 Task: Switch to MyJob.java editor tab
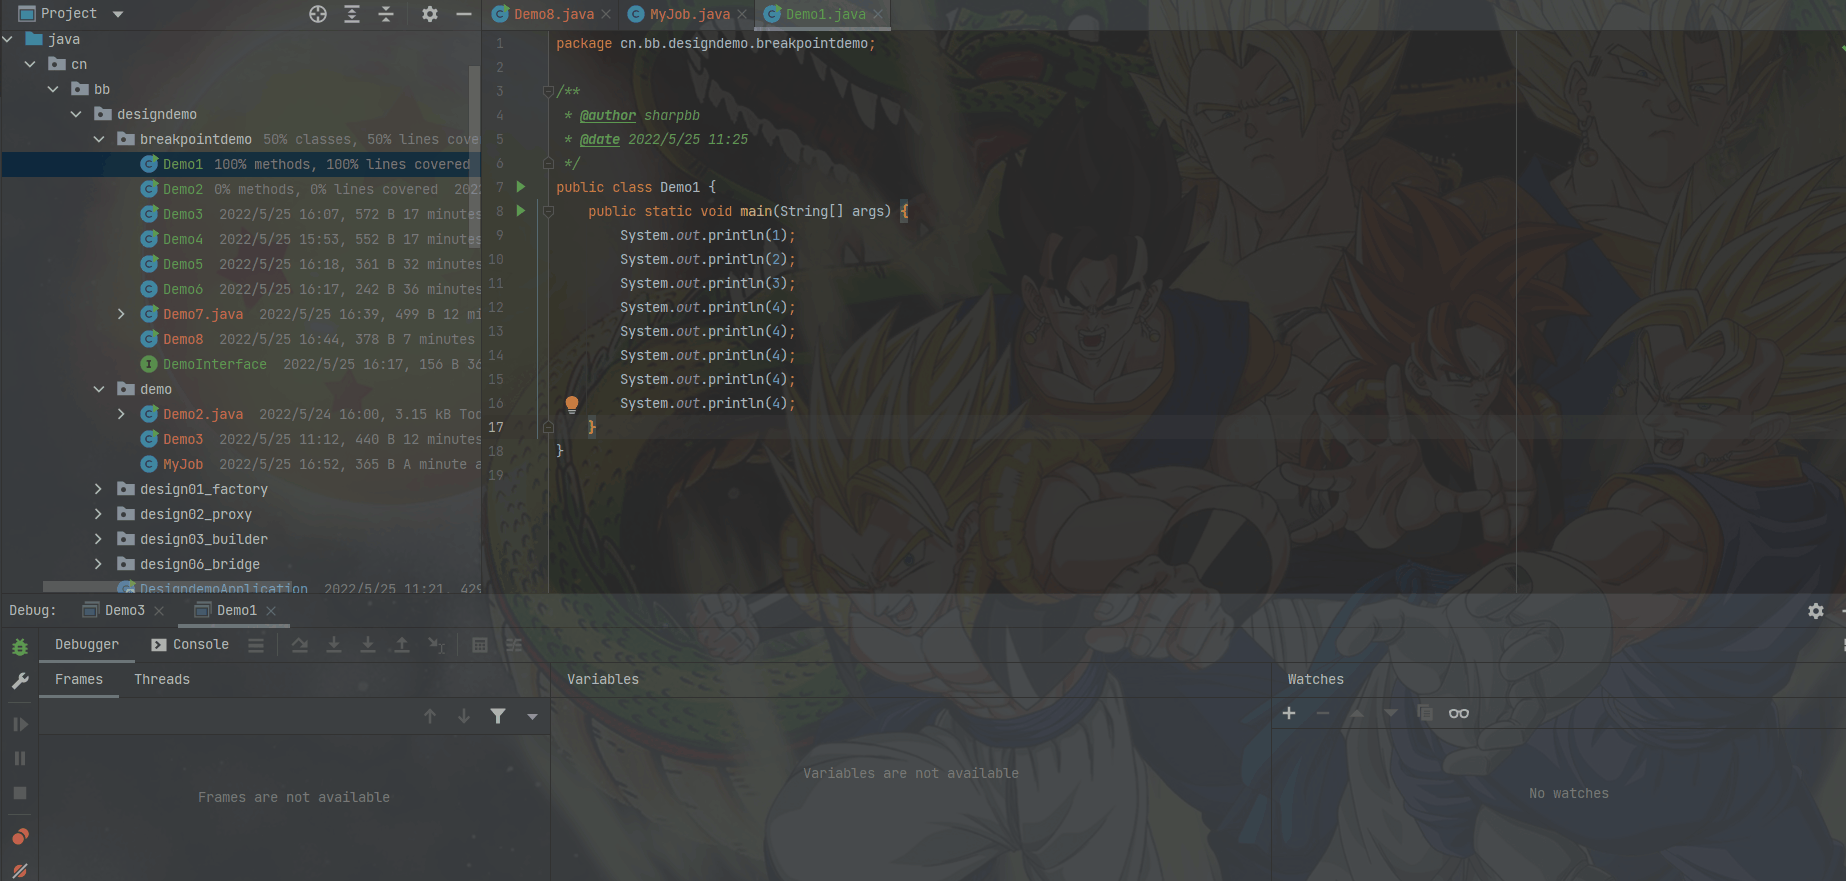[x=690, y=14]
